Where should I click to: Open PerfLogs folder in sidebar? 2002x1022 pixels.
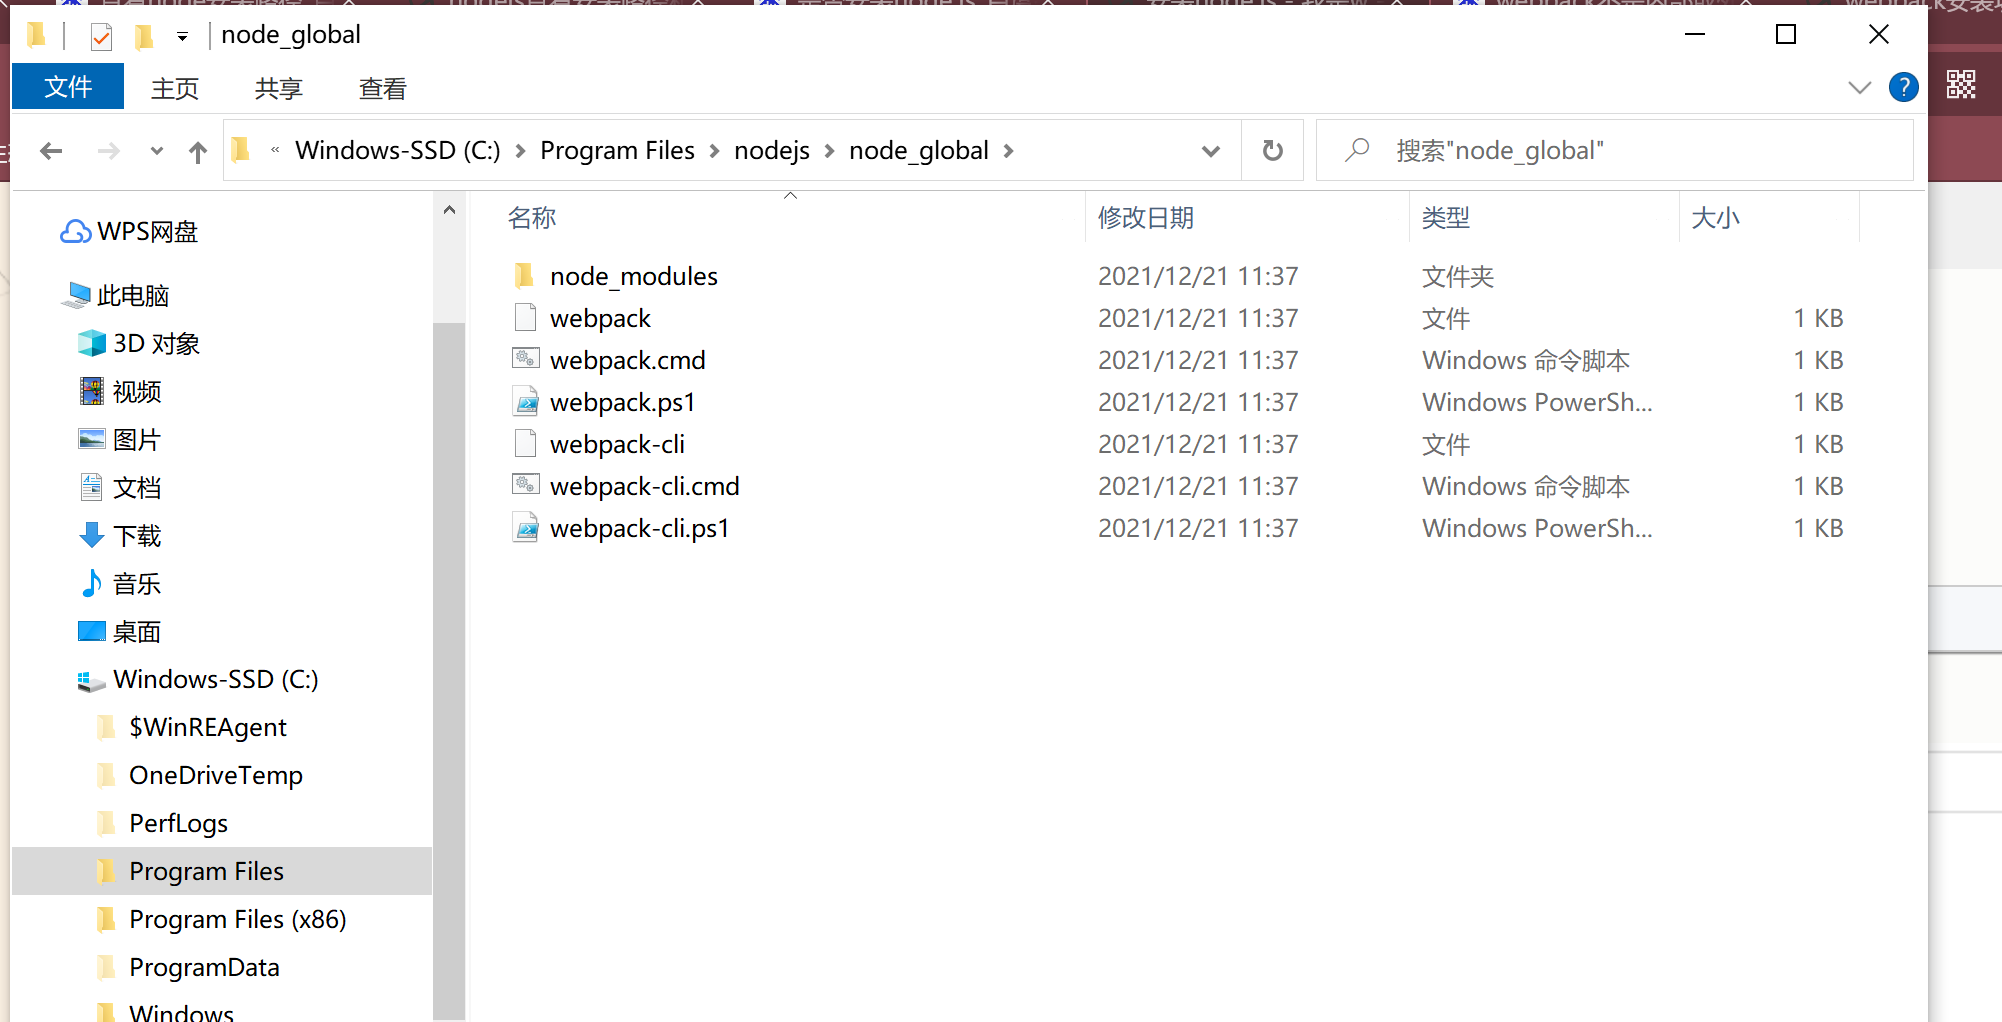178,824
